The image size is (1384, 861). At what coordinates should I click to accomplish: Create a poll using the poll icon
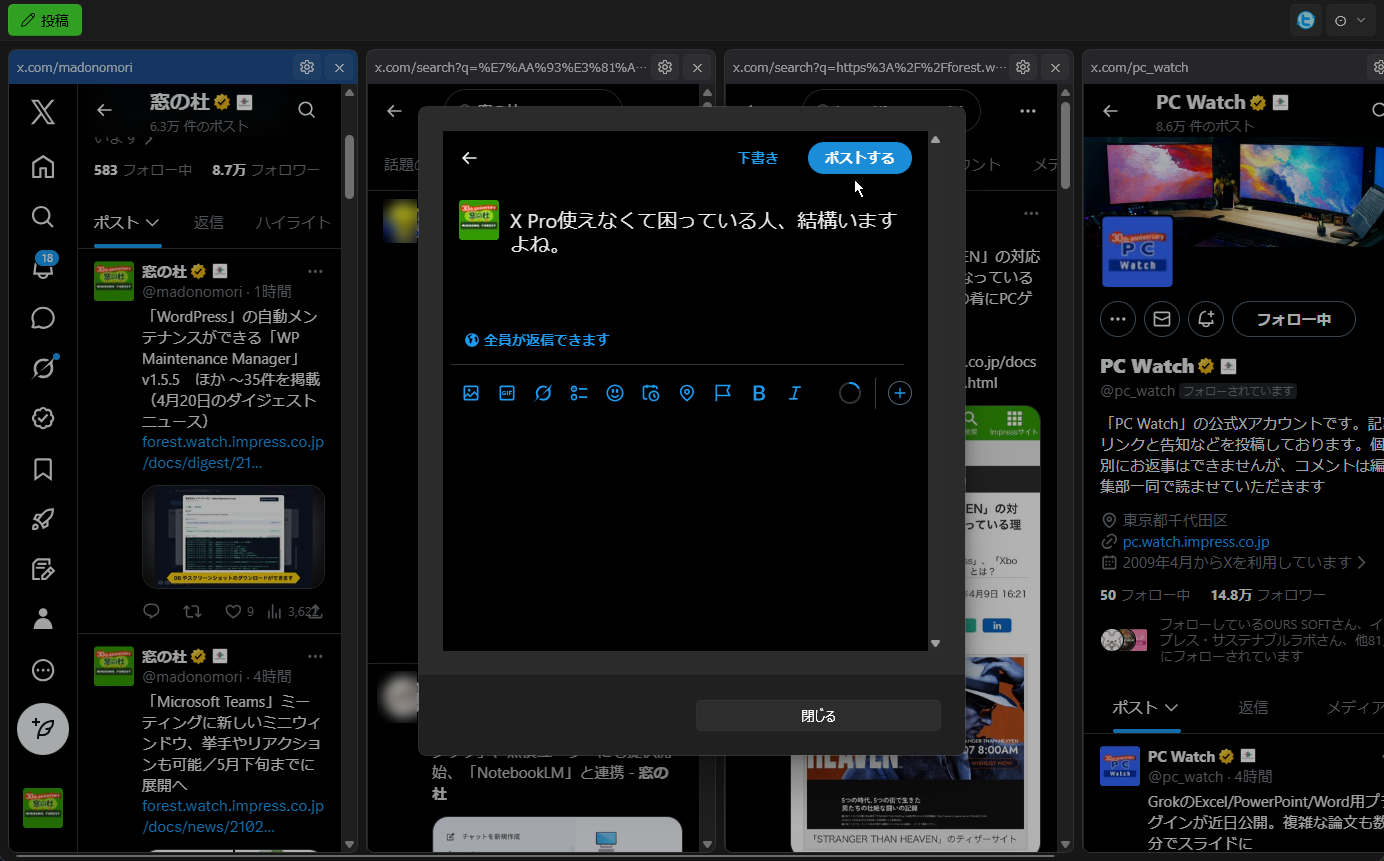coord(578,393)
